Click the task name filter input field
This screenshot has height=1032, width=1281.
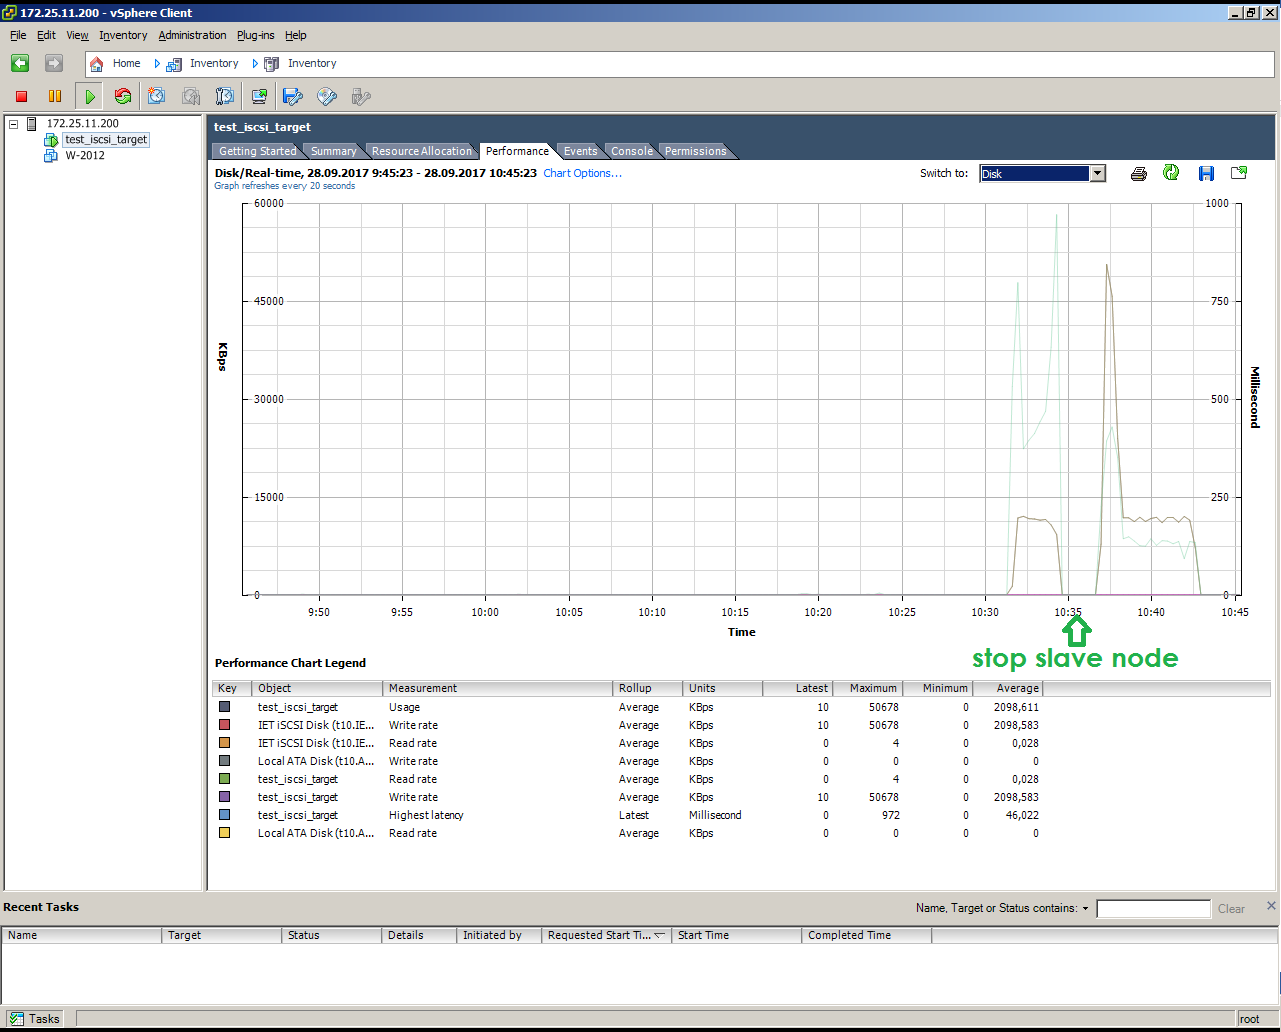pos(1153,908)
